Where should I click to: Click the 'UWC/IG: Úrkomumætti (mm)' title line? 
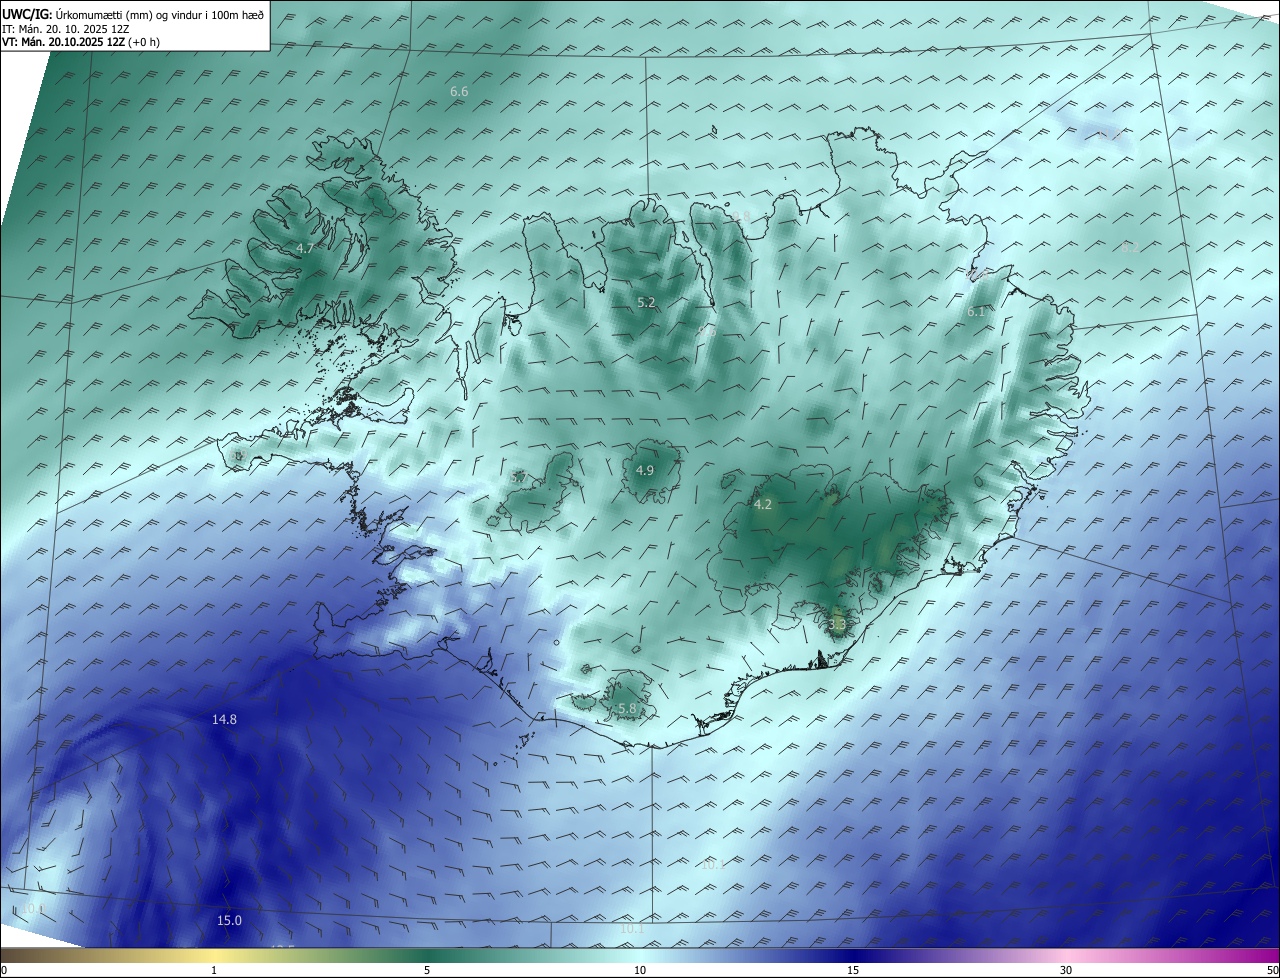coord(134,14)
